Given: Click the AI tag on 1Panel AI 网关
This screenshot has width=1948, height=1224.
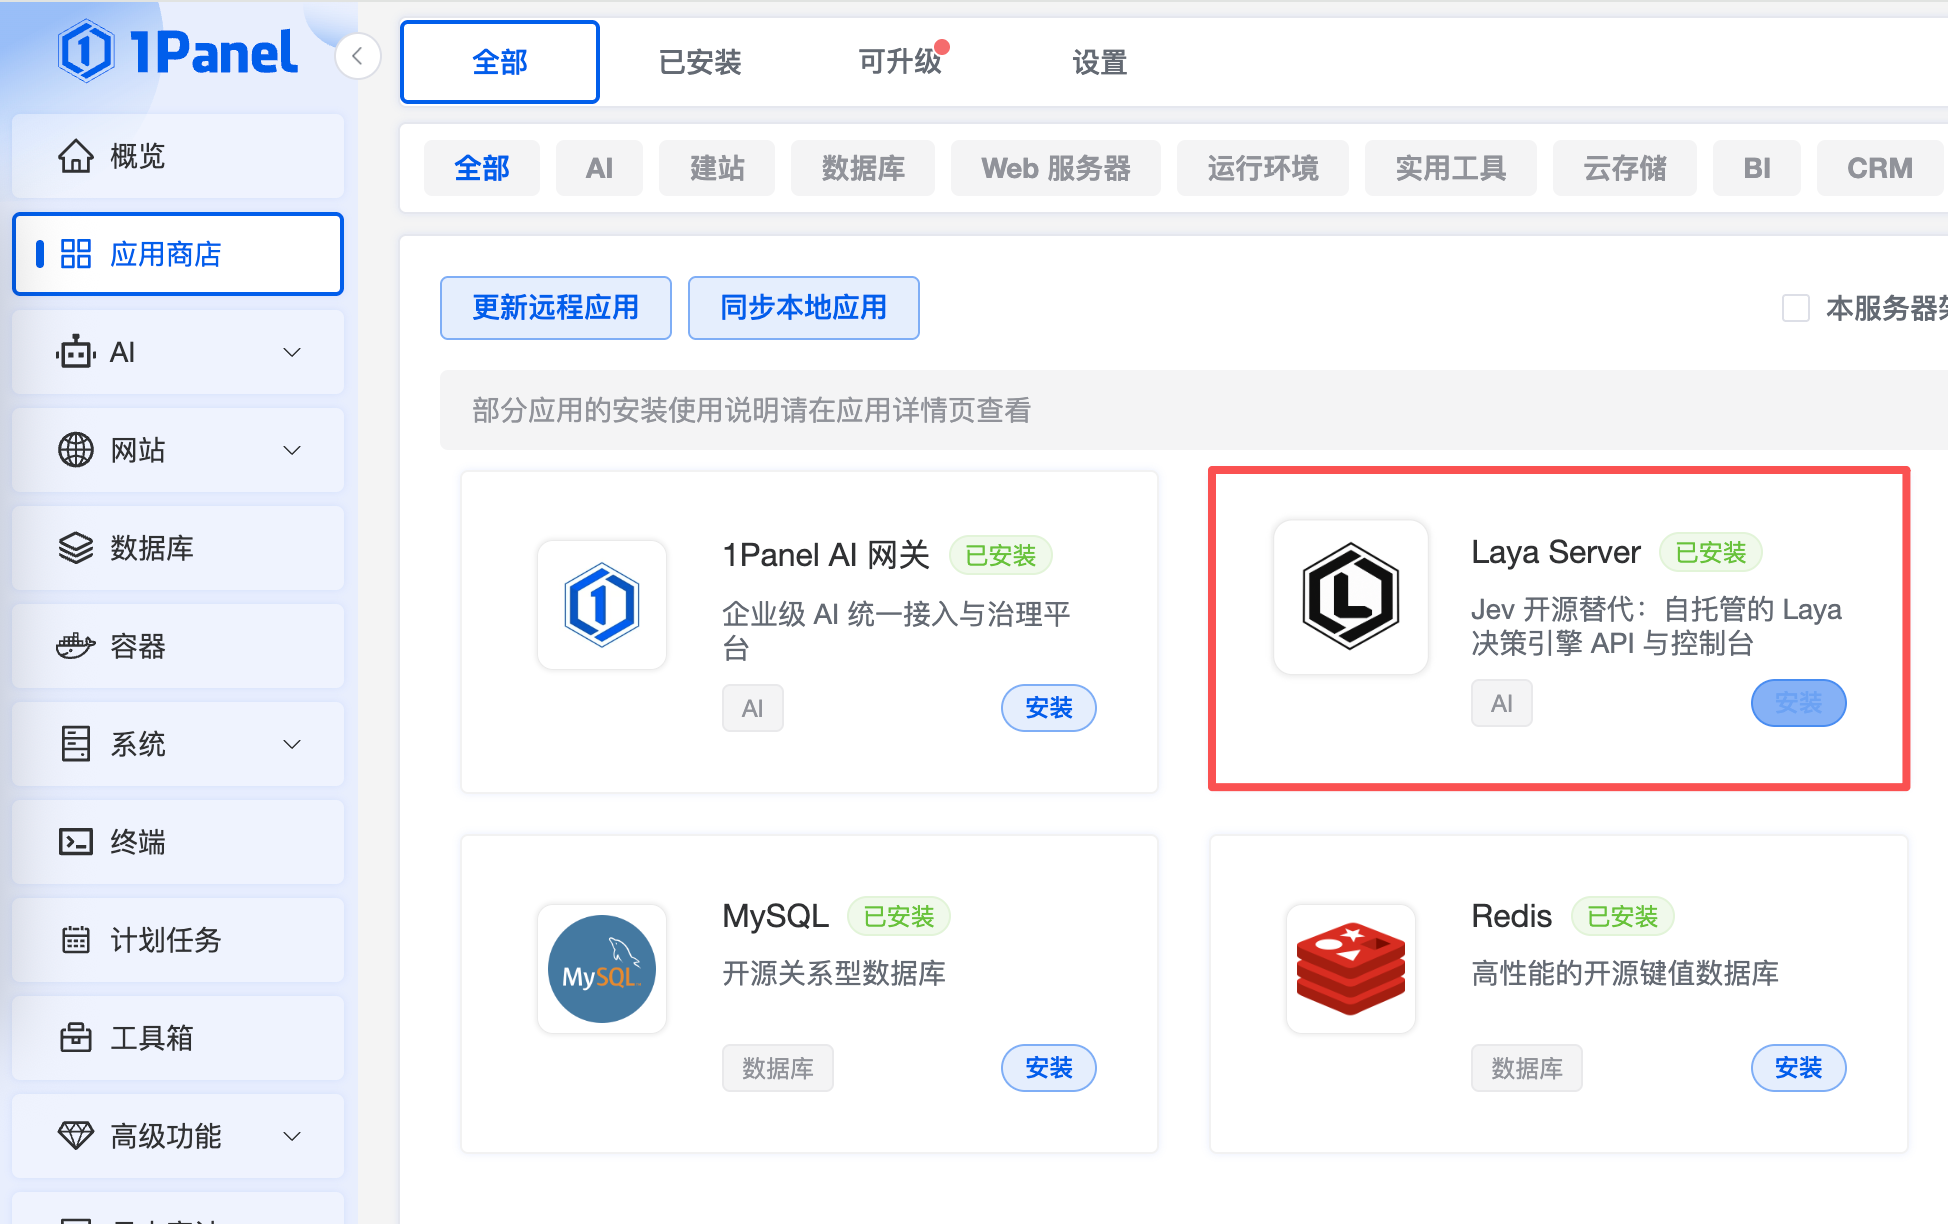Looking at the screenshot, I should pos(753,708).
